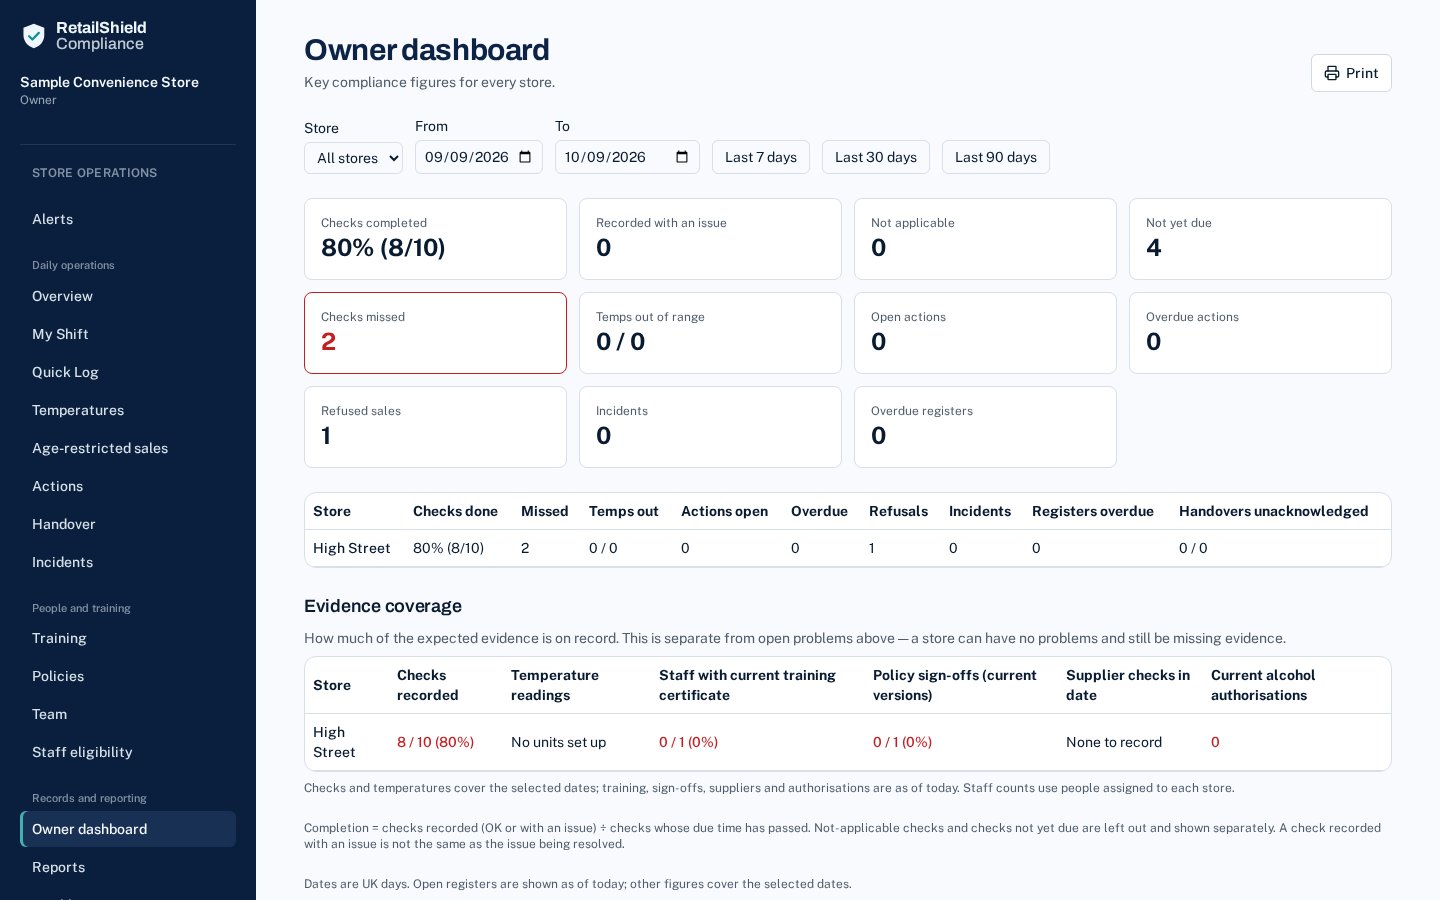Viewport: 1440px width, 900px height.
Task: Apply the Last 7 days filter
Action: pyautogui.click(x=761, y=157)
